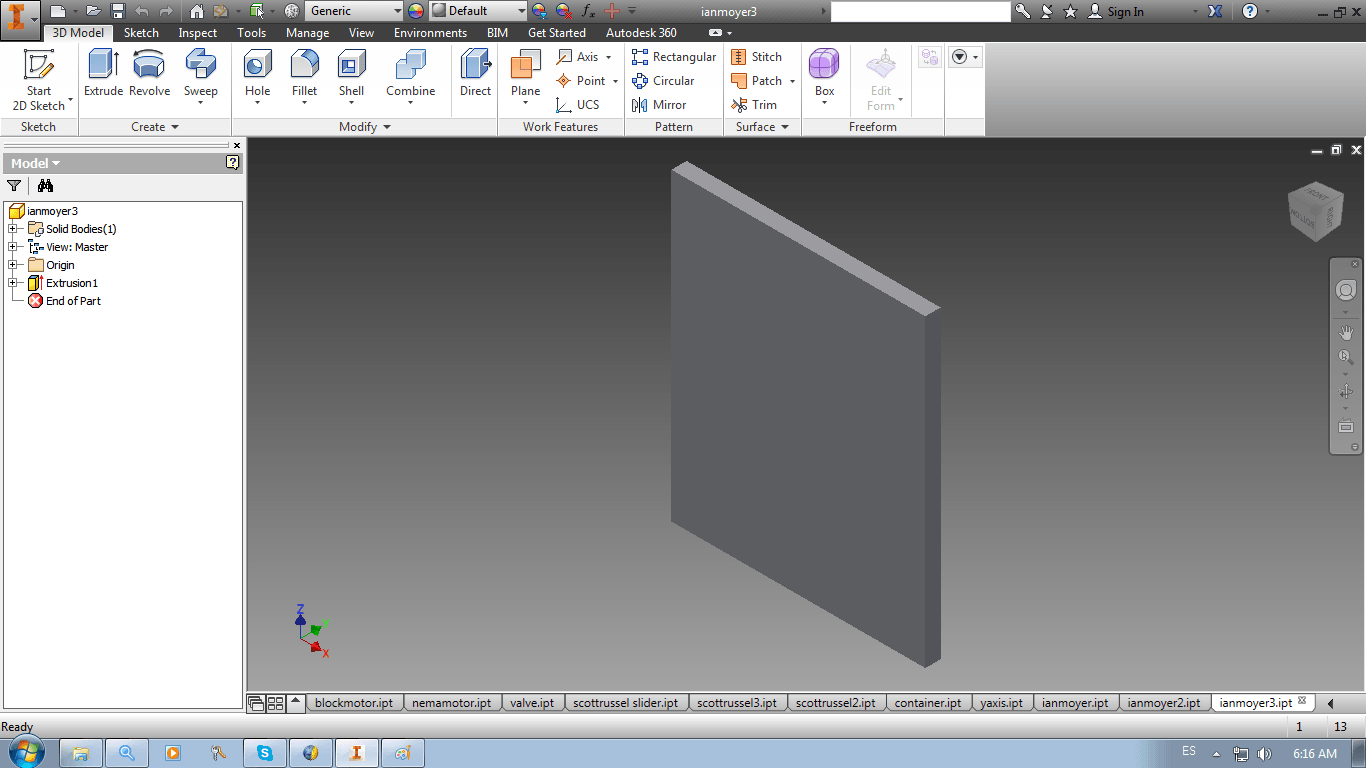Open the Direct edit tool

click(x=476, y=73)
